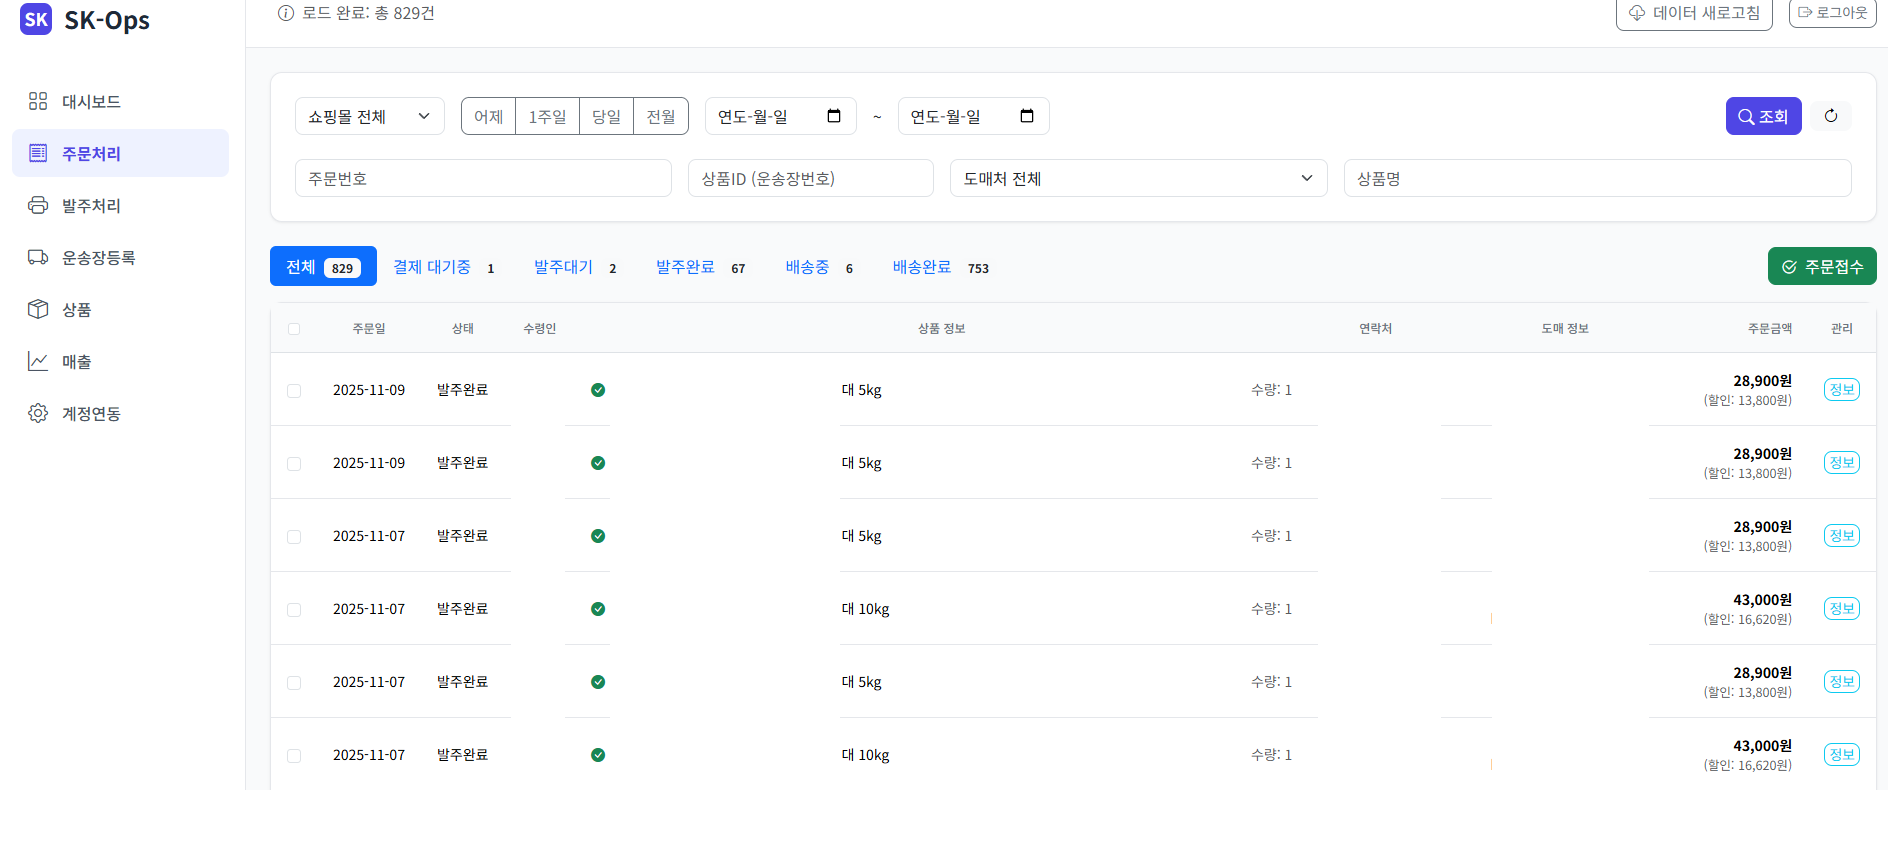Check the first 2025-11-09 order row checkbox
This screenshot has width=1892, height=853.
click(294, 391)
